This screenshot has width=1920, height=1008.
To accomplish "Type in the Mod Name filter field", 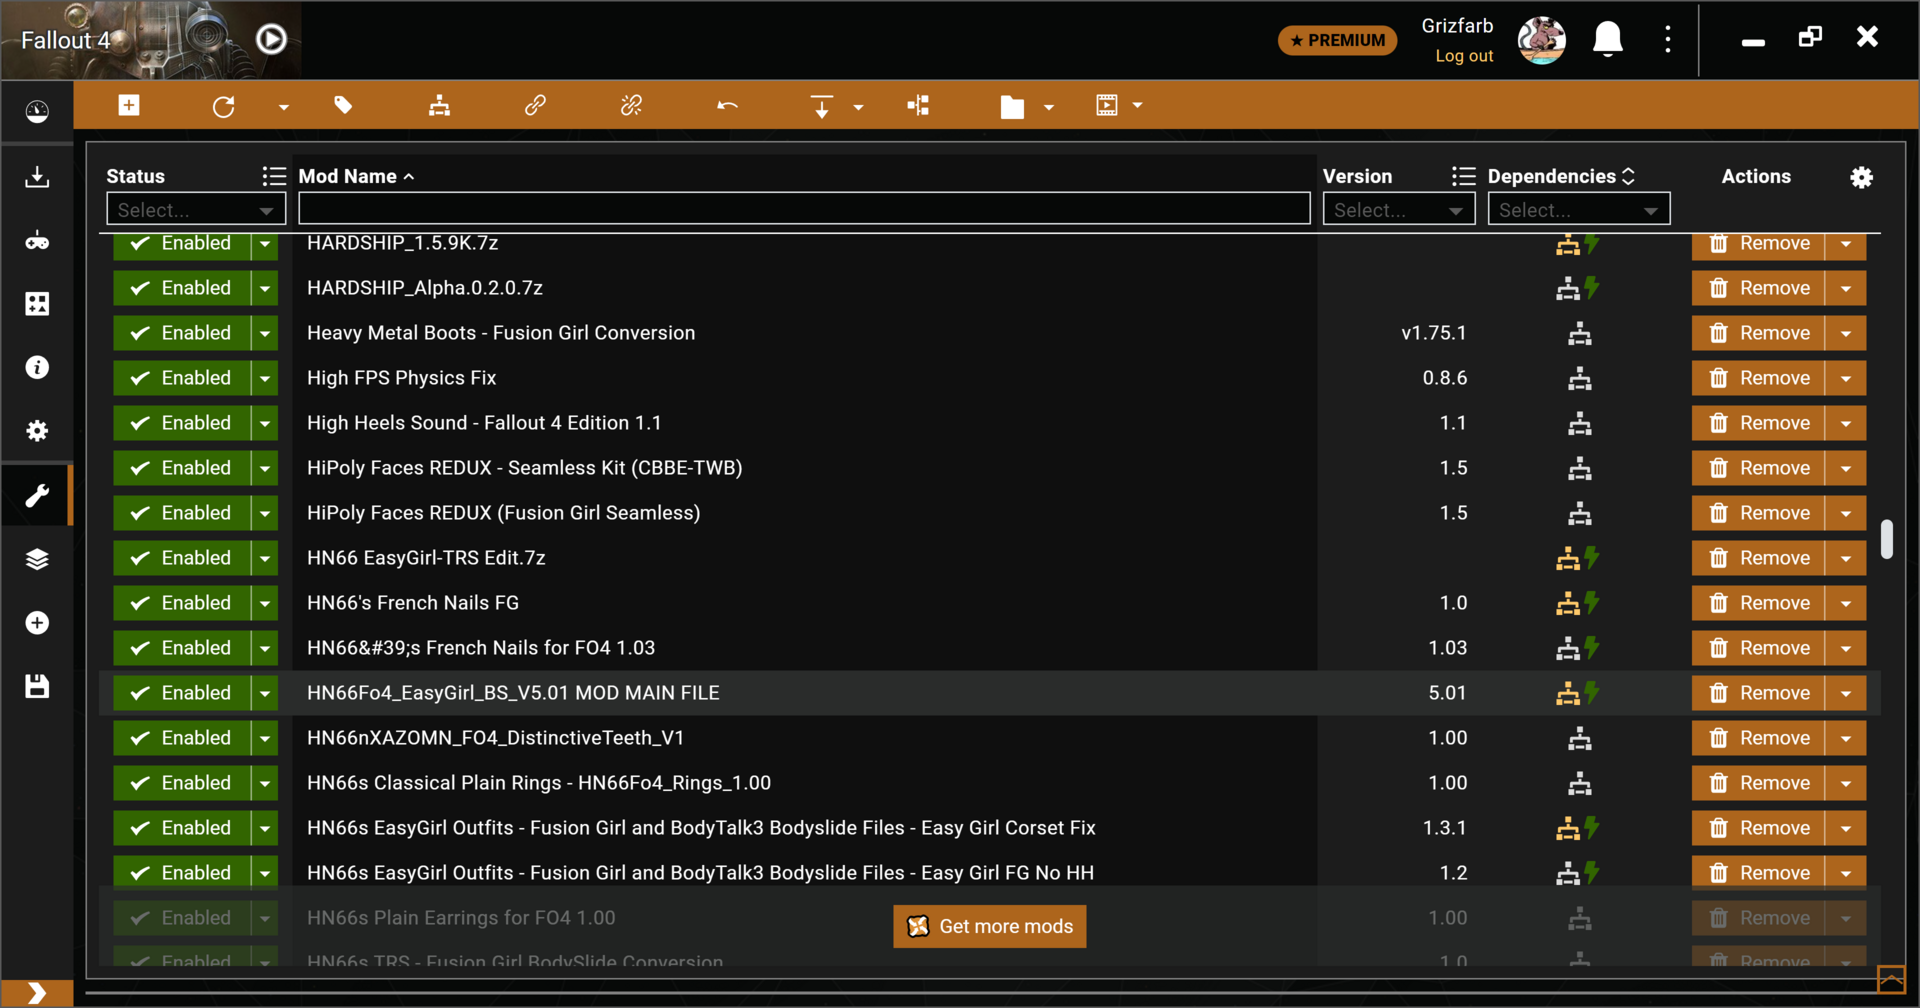I will point(804,208).
